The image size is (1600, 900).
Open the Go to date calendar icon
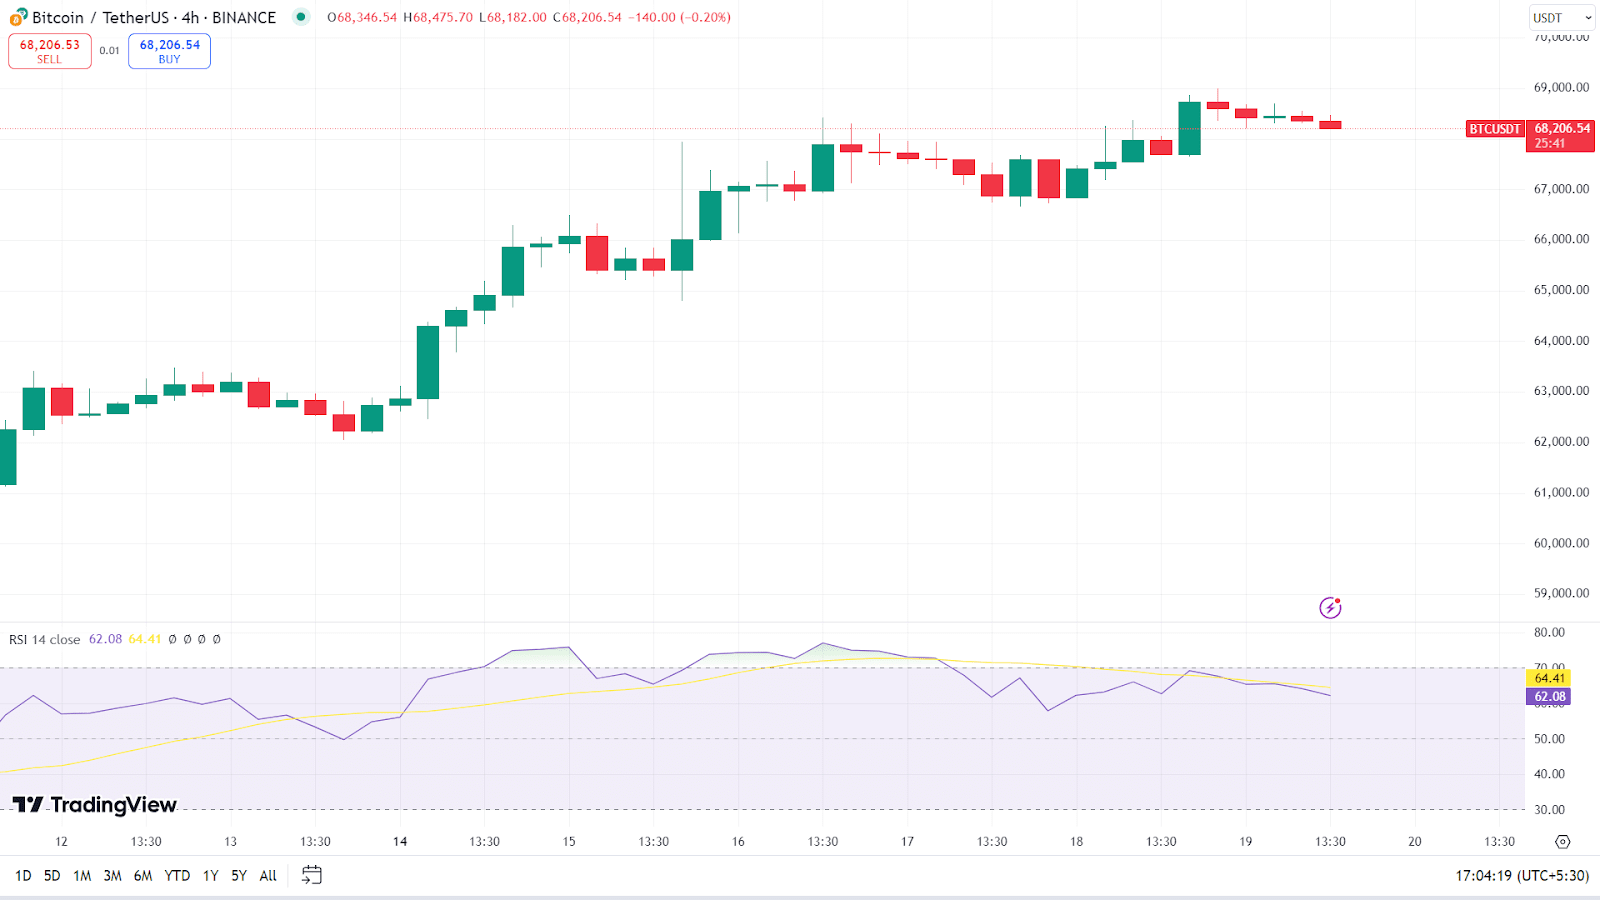312,875
